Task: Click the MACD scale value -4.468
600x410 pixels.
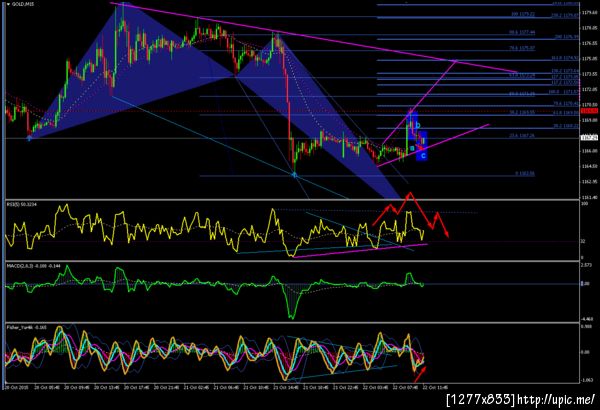Action: (587, 319)
